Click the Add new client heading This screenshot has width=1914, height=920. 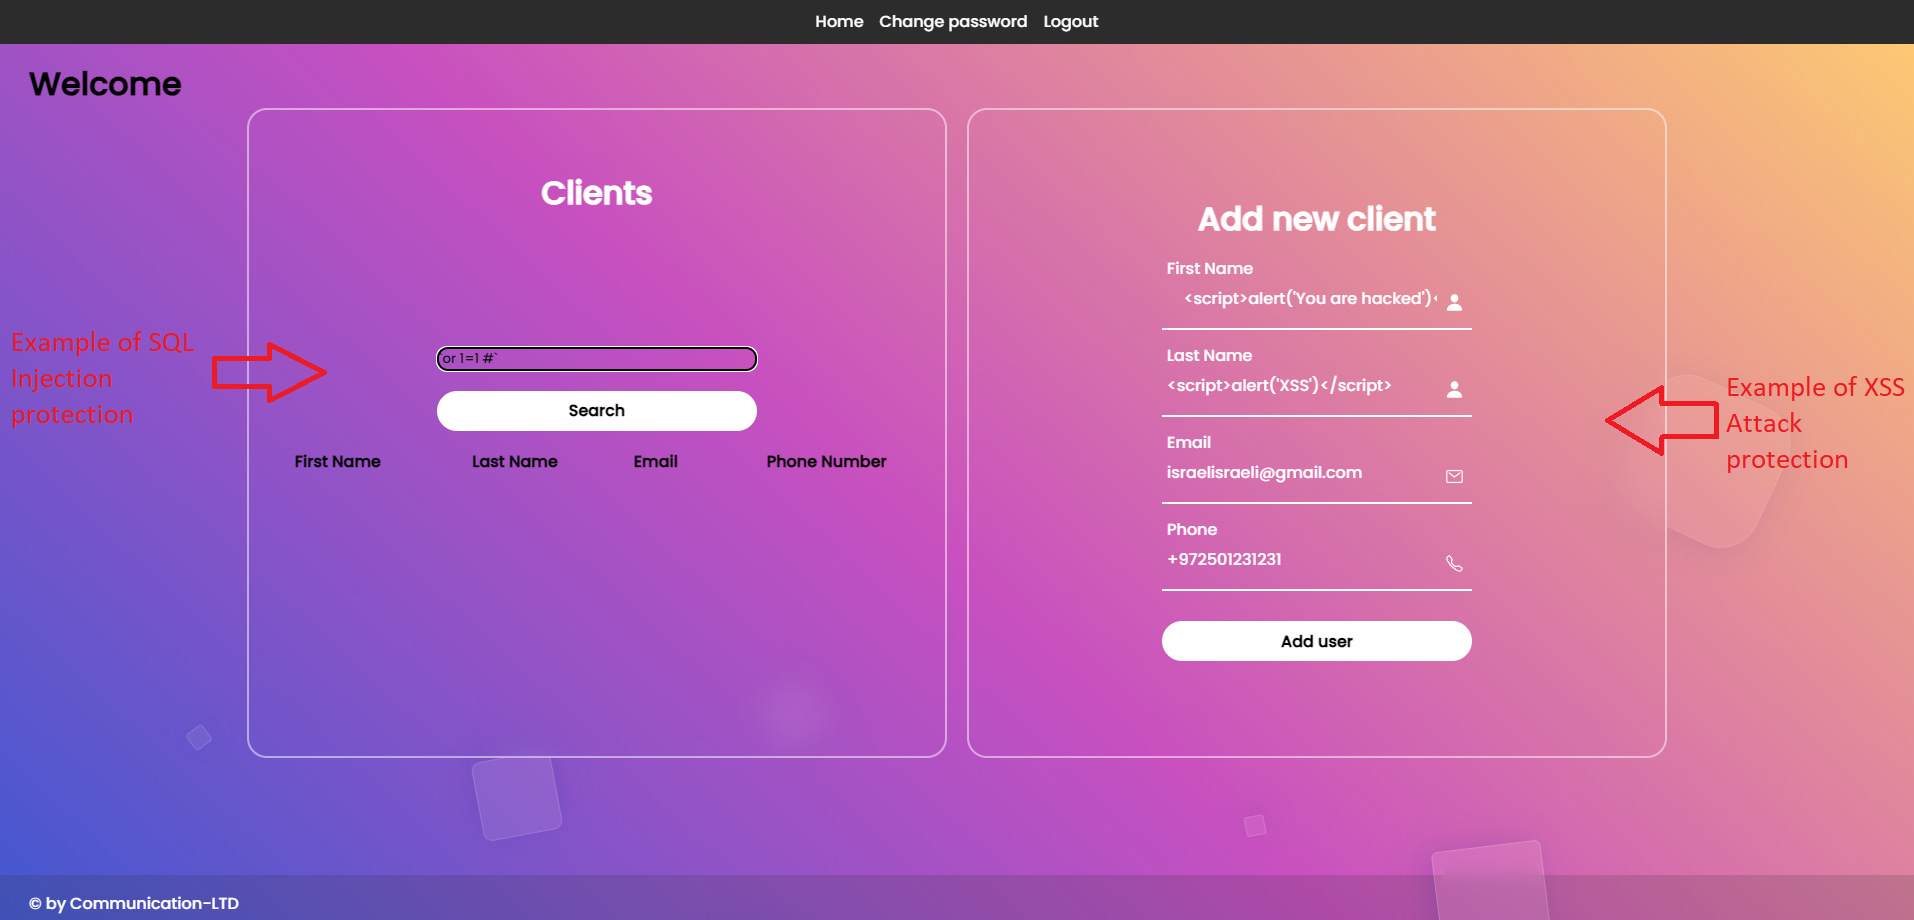[1317, 219]
